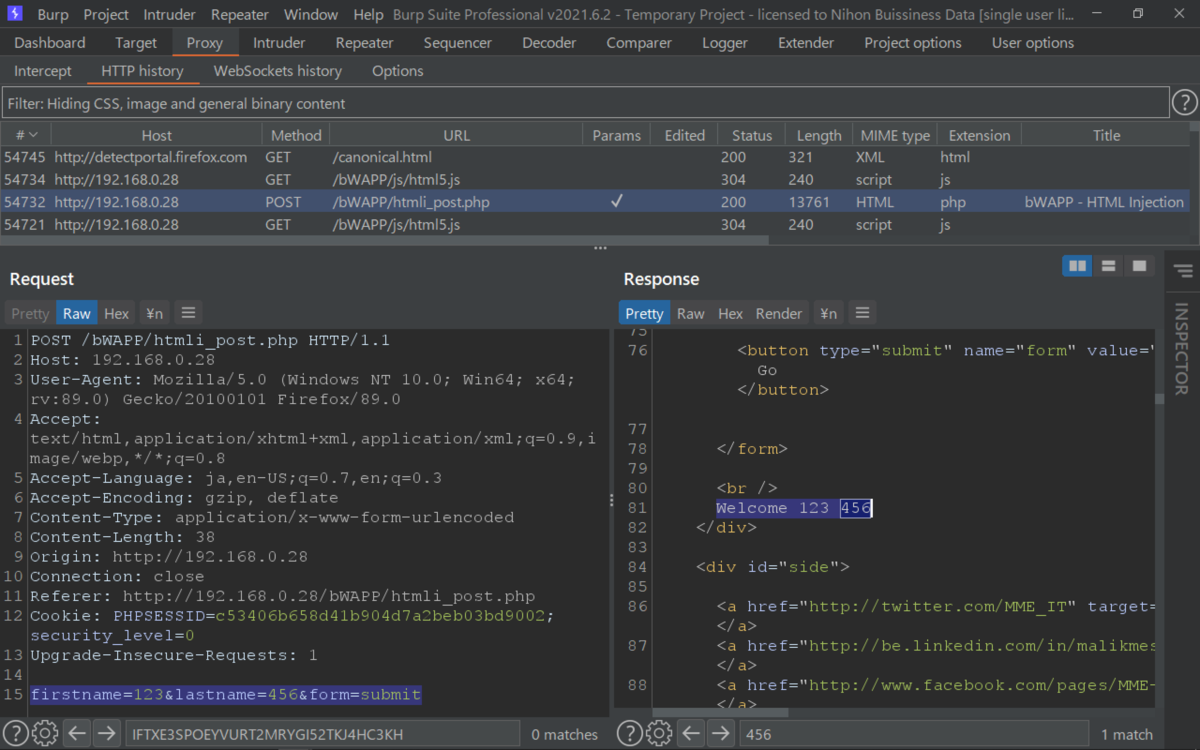Screen dimensions: 1200x750
Task: Open request message editor hamburger menu
Action: pos(188,313)
